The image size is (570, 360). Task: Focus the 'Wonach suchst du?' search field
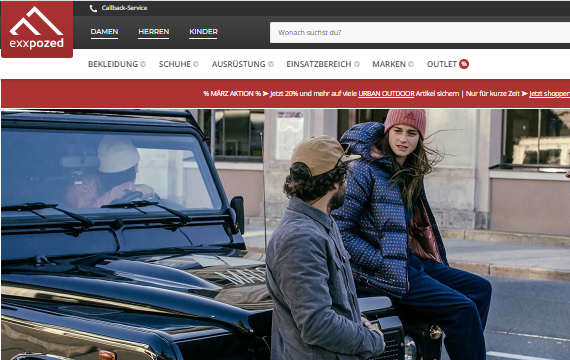click(x=420, y=32)
